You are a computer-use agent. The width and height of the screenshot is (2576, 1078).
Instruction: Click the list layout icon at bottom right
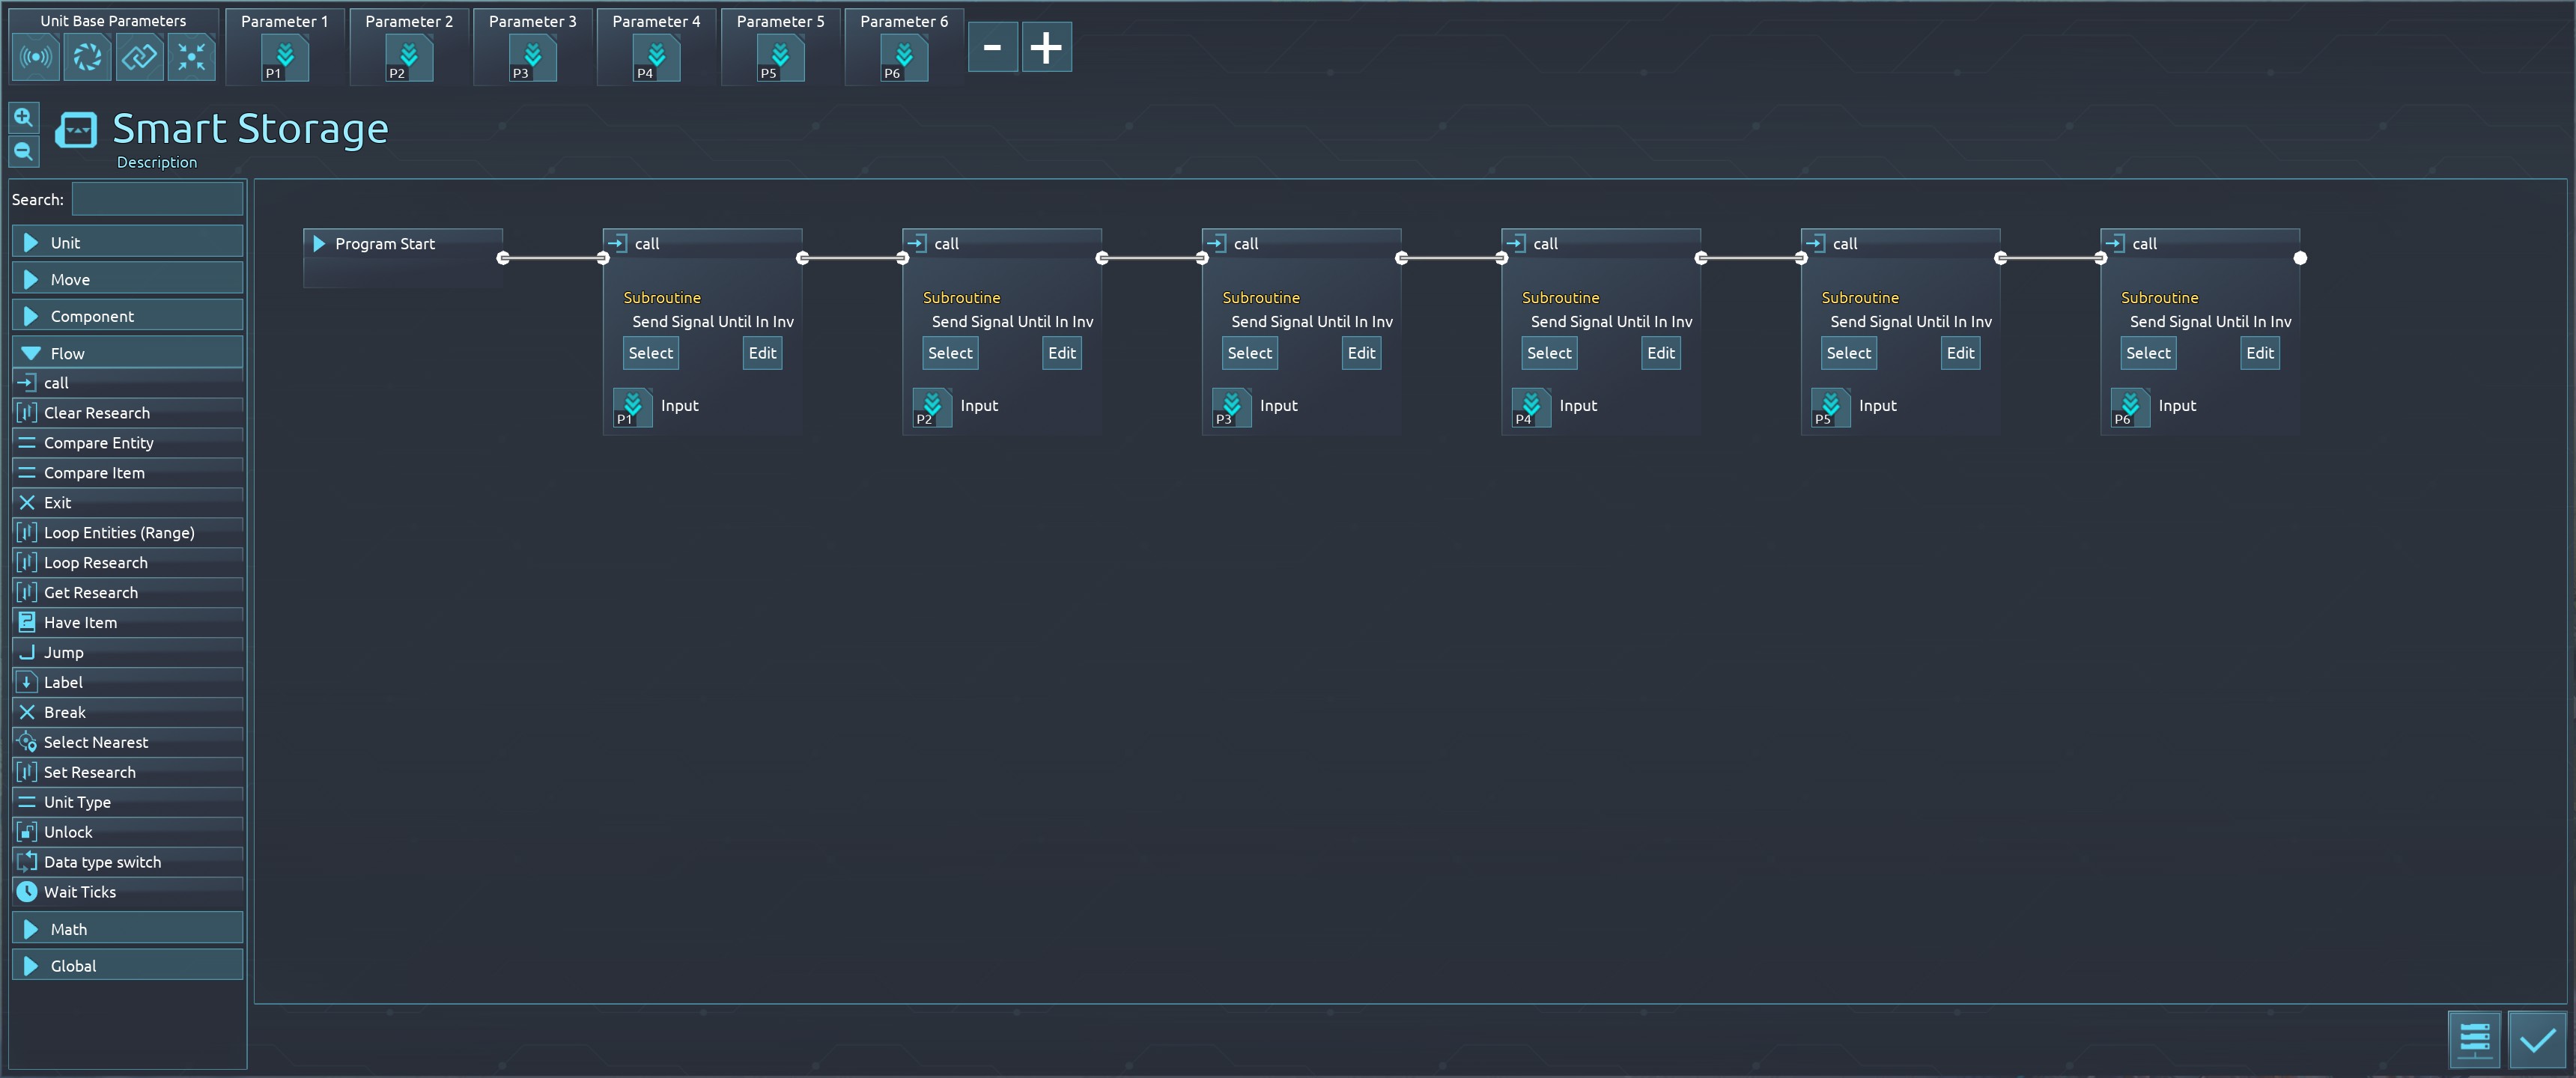(2474, 1041)
